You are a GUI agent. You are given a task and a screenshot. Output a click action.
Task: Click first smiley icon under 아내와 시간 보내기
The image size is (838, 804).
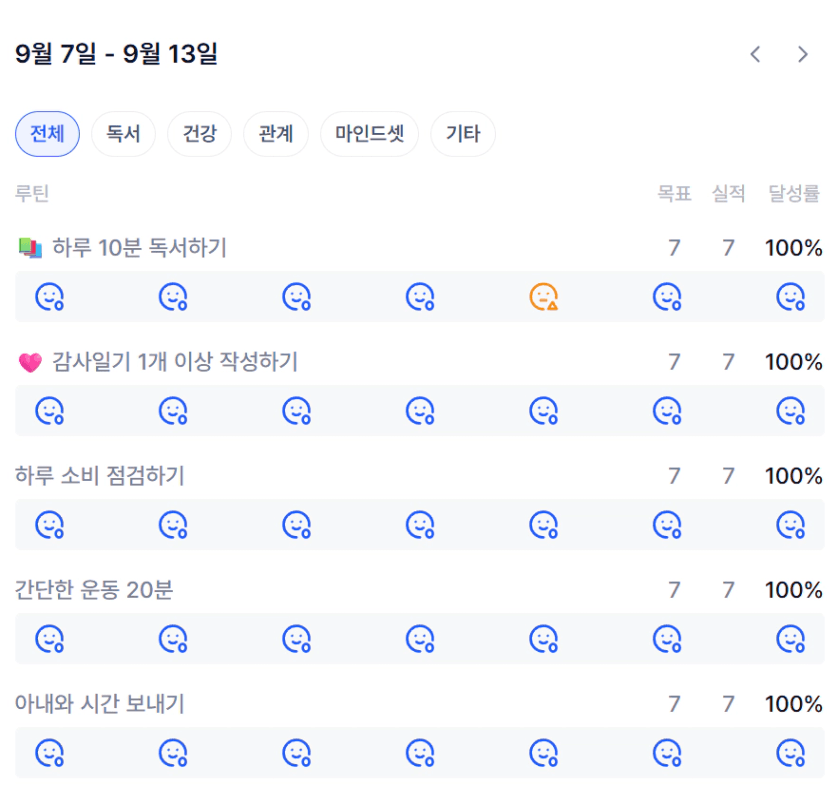(50, 753)
